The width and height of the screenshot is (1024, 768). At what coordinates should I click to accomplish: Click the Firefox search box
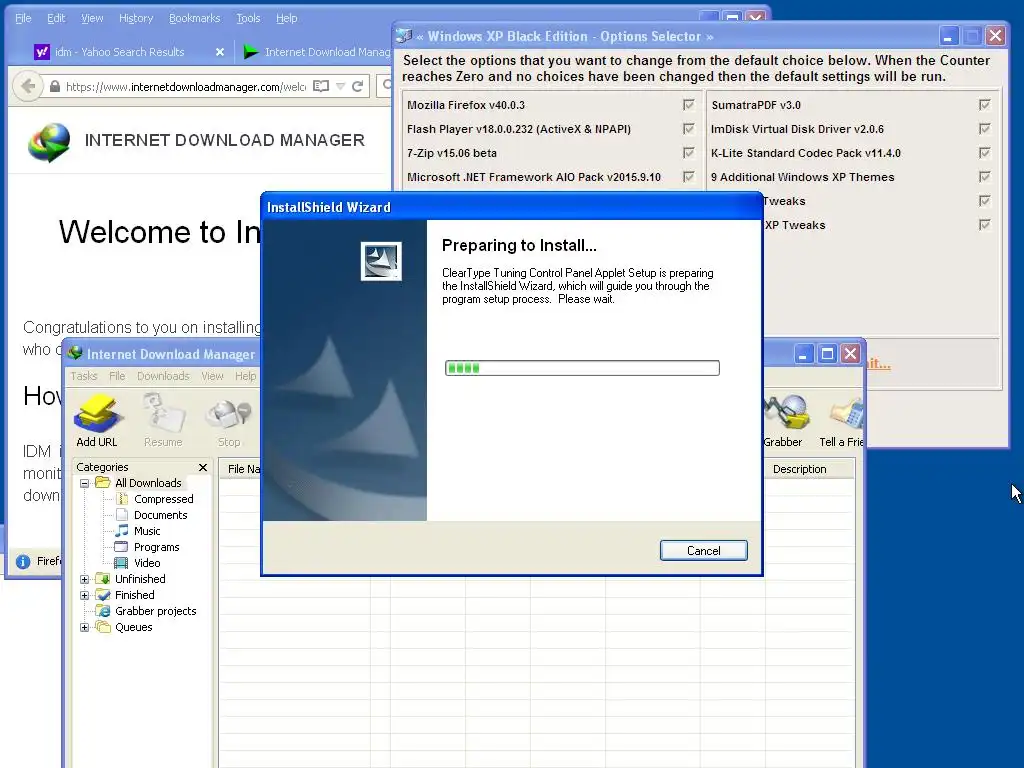(x=385, y=86)
